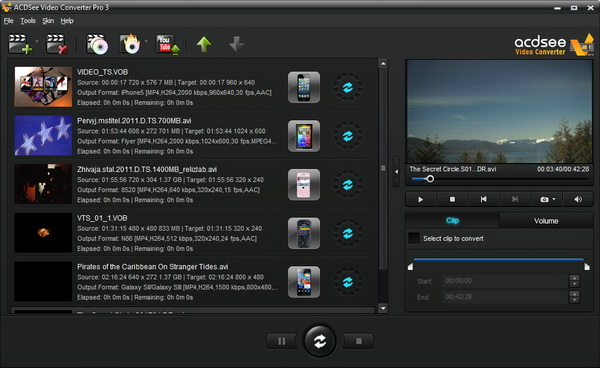Click the YouTube upload icon
Image resolution: width=600 pixels, height=368 pixels.
[167, 44]
